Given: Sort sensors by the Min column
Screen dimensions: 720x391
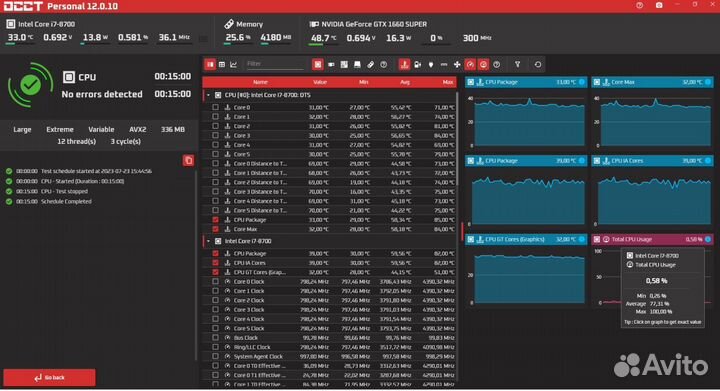Looking at the screenshot, I should coord(363,82).
